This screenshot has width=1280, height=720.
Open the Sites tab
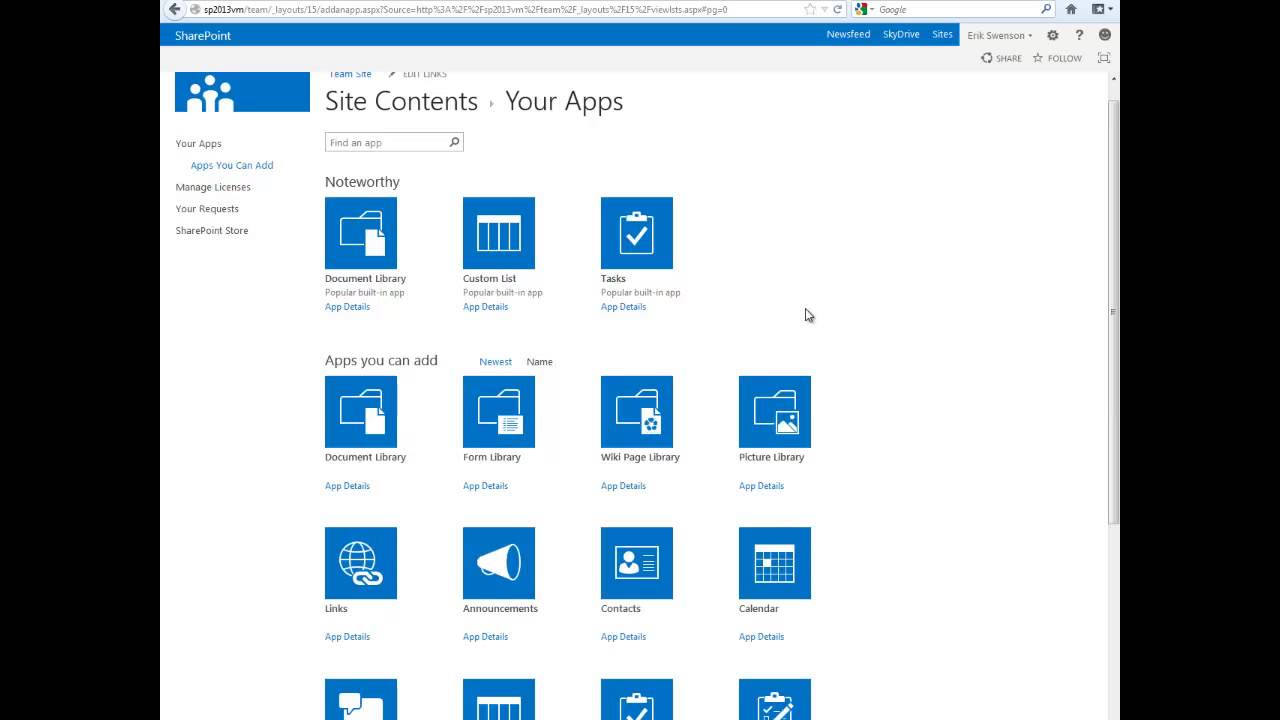pos(942,34)
